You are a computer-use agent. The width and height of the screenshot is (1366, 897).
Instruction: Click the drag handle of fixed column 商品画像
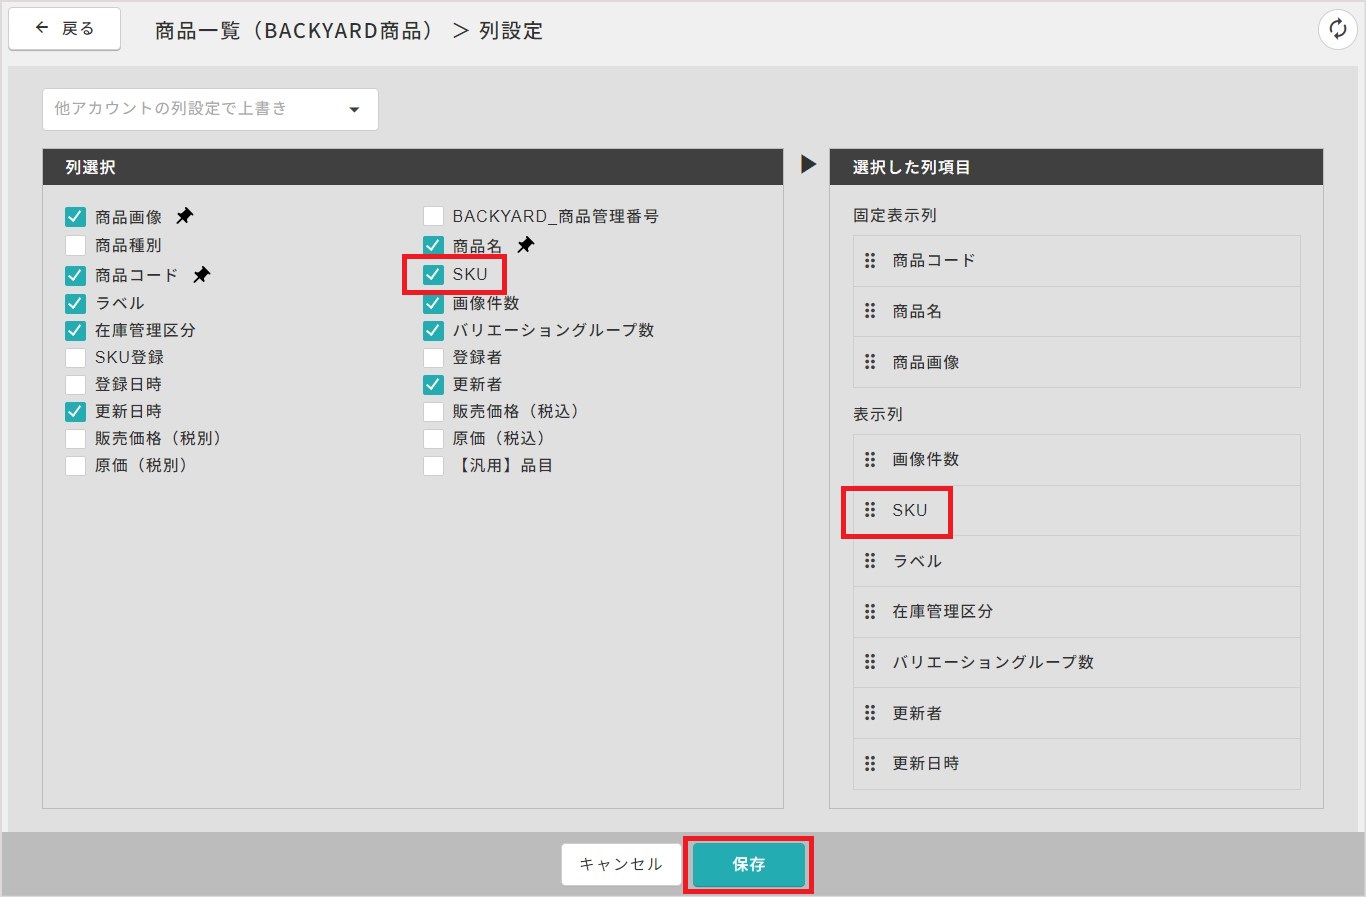[870, 362]
